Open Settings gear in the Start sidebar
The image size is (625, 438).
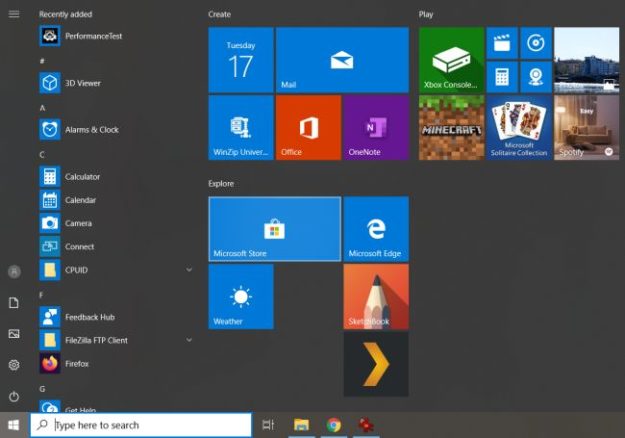(14, 365)
